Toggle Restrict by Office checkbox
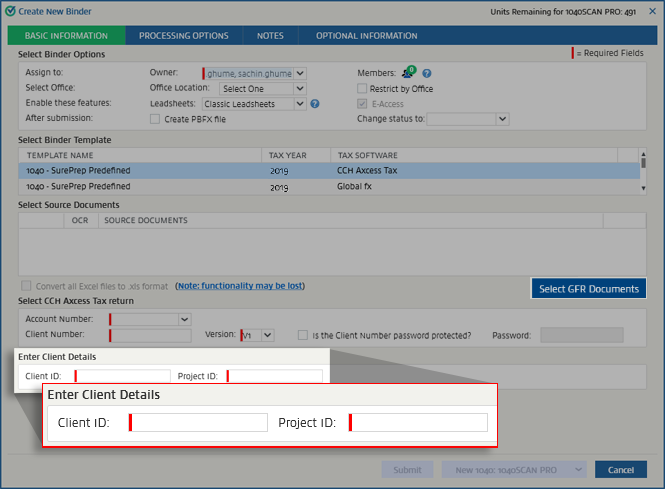This screenshot has width=665, height=489. click(x=362, y=88)
